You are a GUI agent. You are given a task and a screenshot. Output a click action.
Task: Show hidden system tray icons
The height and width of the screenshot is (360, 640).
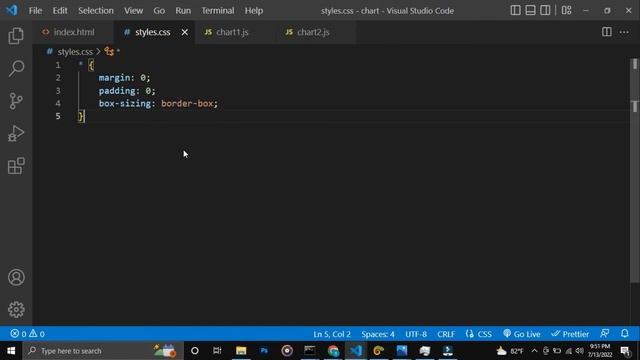(534, 351)
